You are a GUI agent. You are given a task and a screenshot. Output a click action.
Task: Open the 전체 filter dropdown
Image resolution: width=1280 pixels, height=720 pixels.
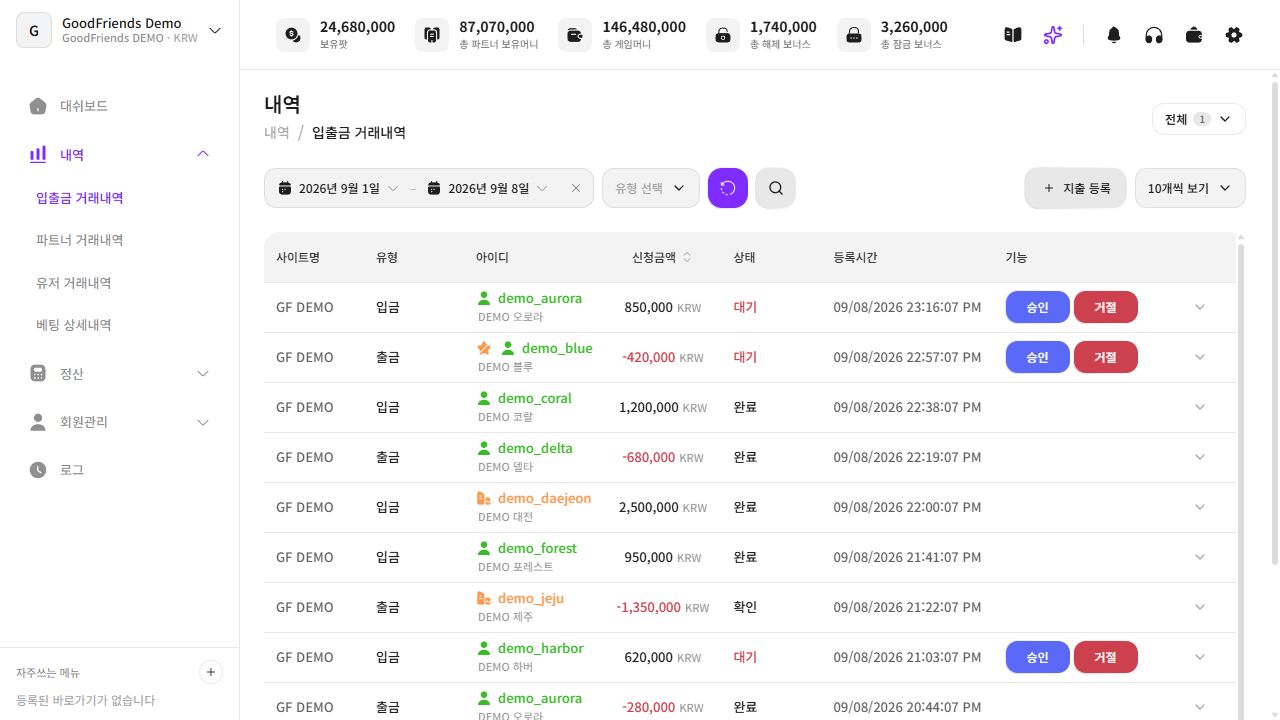click(1199, 119)
